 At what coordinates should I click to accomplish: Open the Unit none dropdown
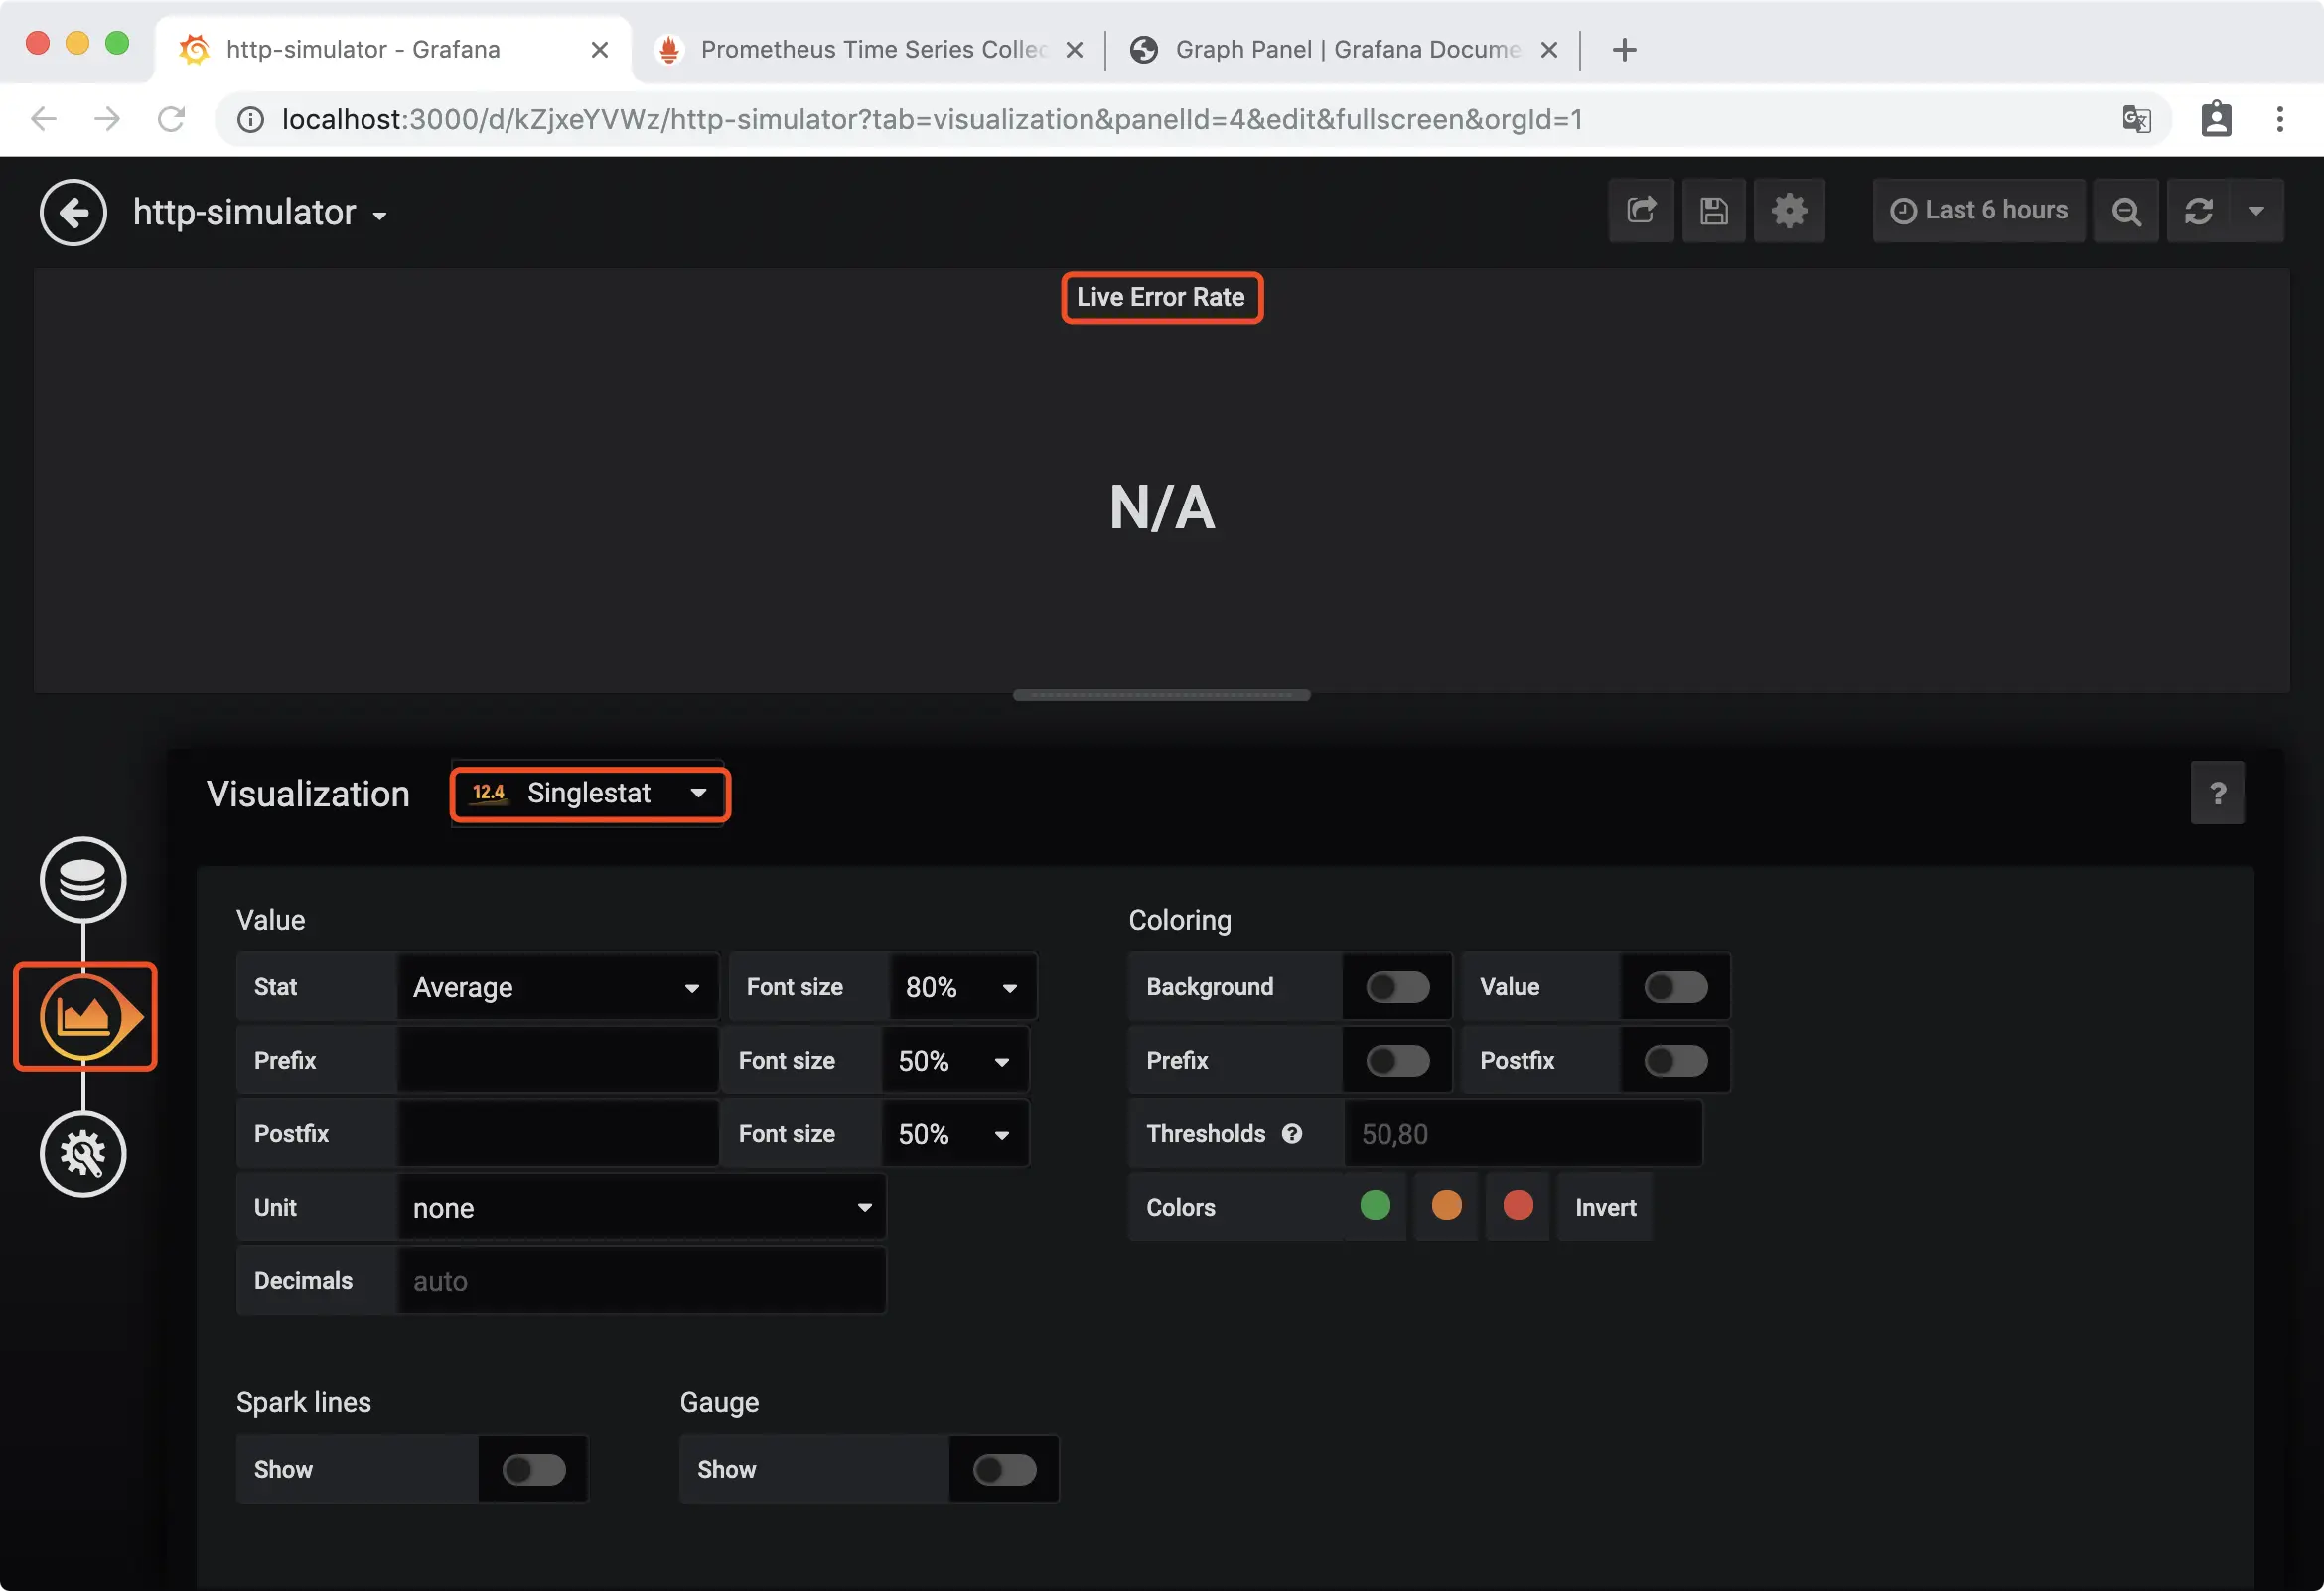pyautogui.click(x=641, y=1207)
